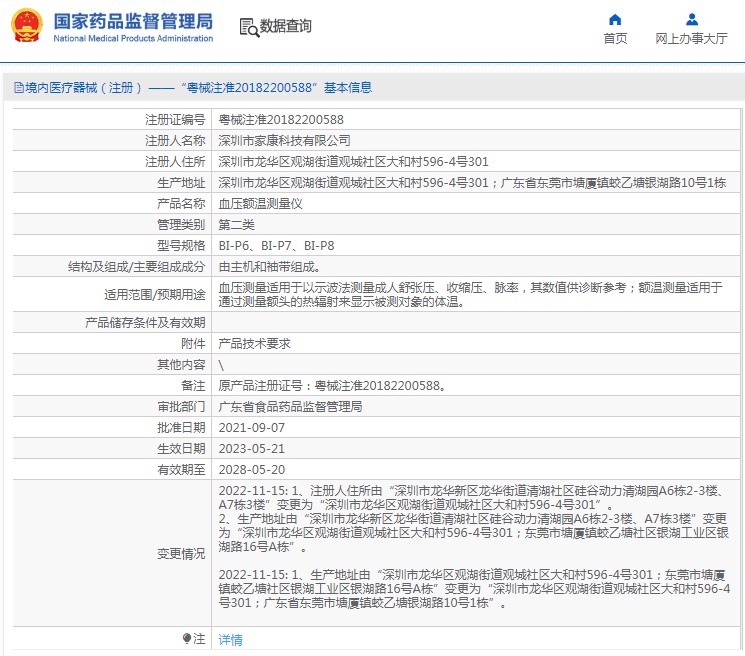Open the 详情 link at bottom

230,639
